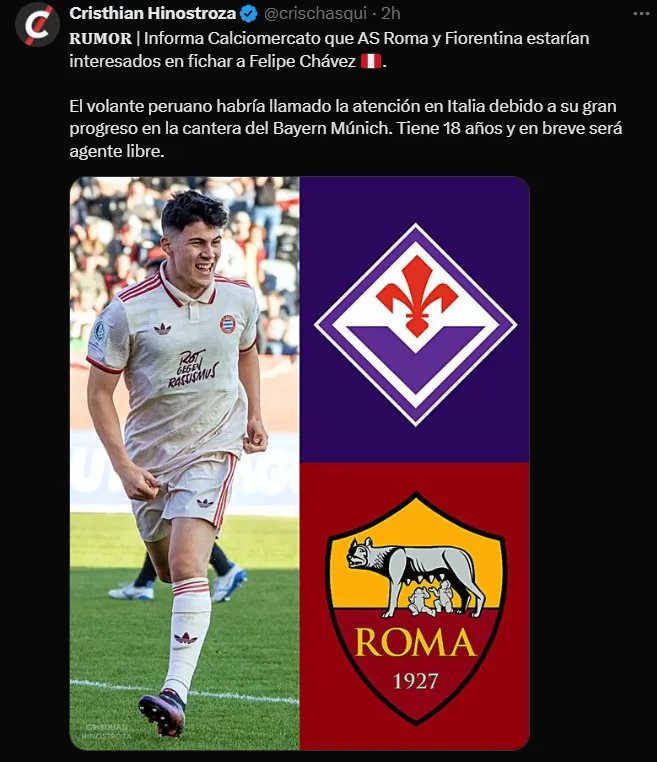The image size is (657, 762).
Task: Click the blue verified badge
Action: tap(249, 14)
